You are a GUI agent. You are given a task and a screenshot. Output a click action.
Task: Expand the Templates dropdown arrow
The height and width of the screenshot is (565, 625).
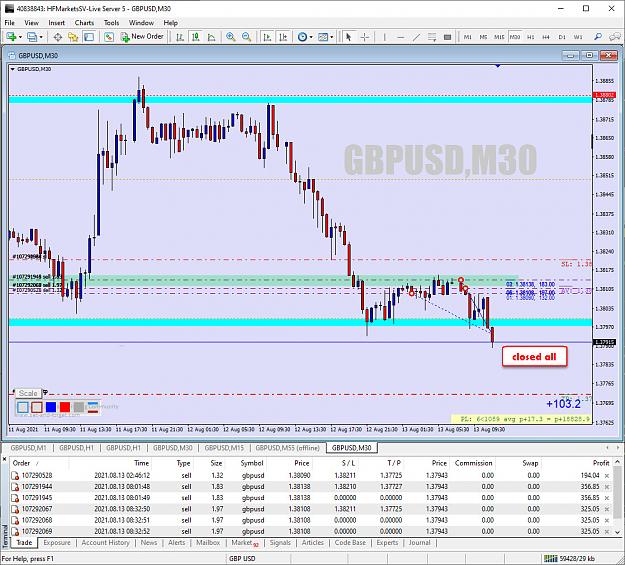tap(332, 37)
